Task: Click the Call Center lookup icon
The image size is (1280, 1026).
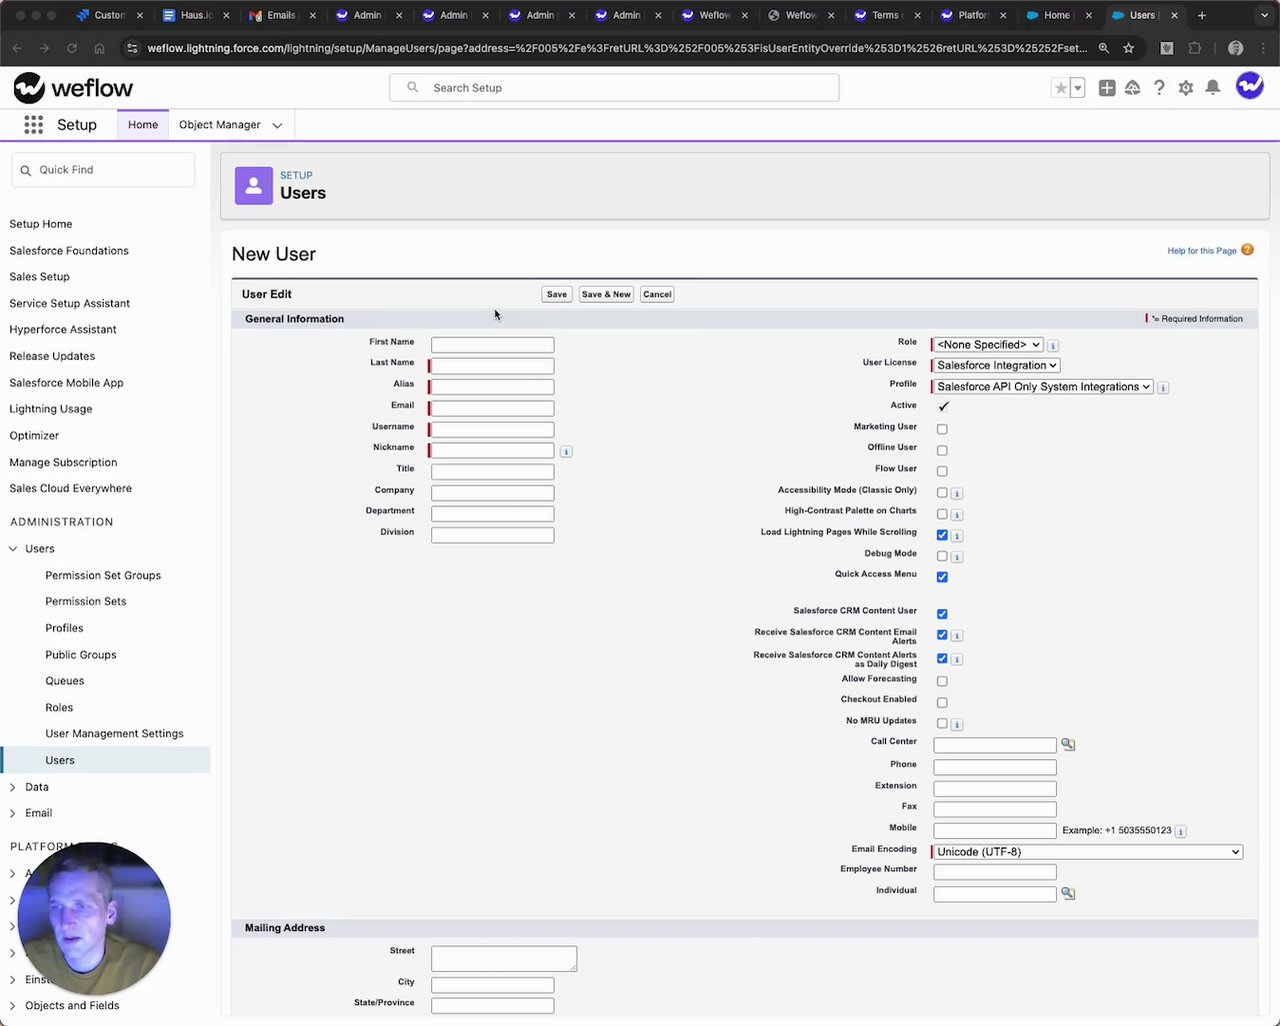Action: (1068, 744)
